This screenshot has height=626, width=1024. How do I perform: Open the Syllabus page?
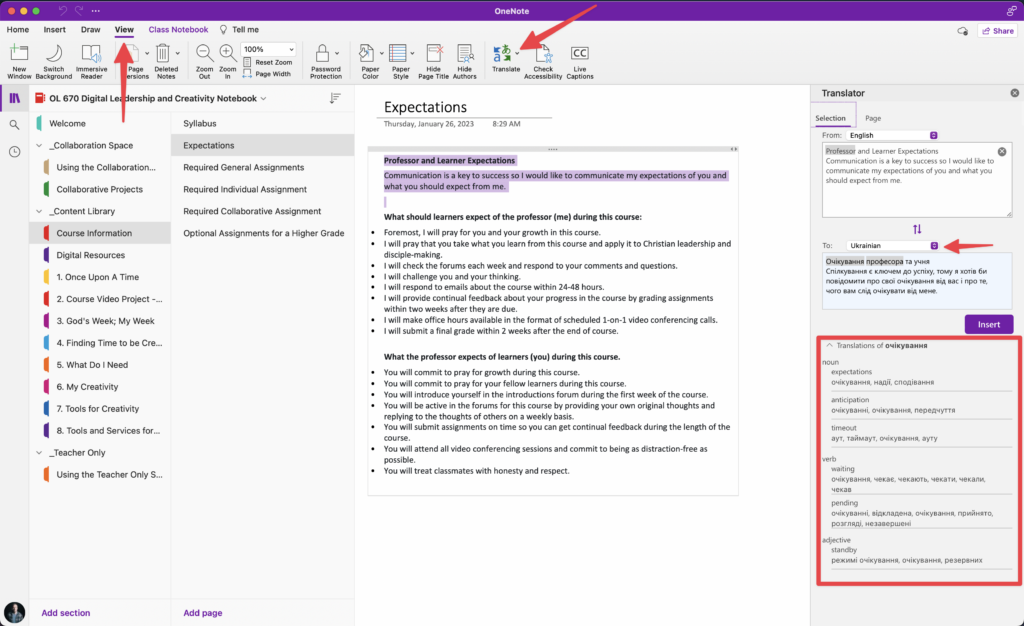[x=263, y=123]
